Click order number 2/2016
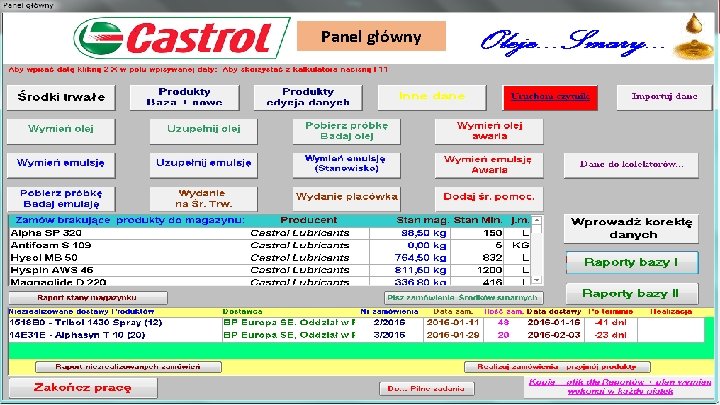Image resolution: width=720 pixels, height=405 pixels. (x=389, y=323)
